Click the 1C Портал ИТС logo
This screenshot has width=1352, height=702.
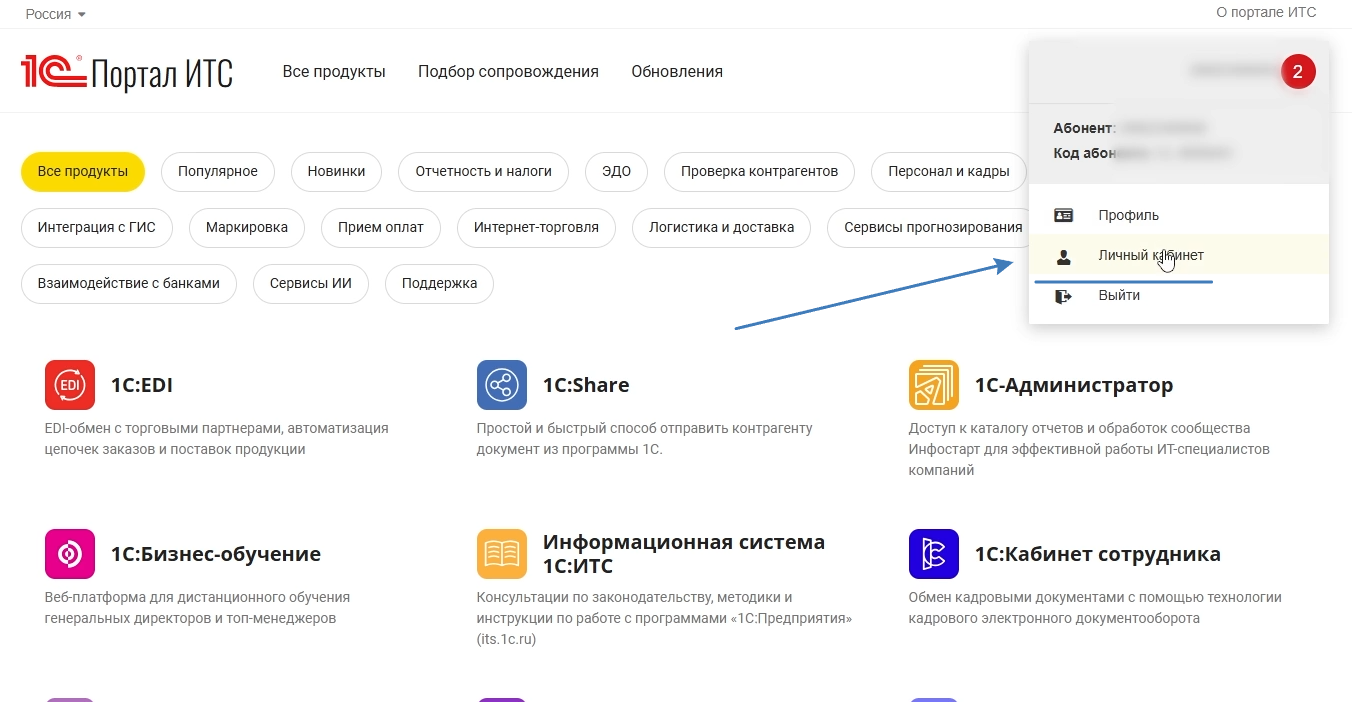127,72
